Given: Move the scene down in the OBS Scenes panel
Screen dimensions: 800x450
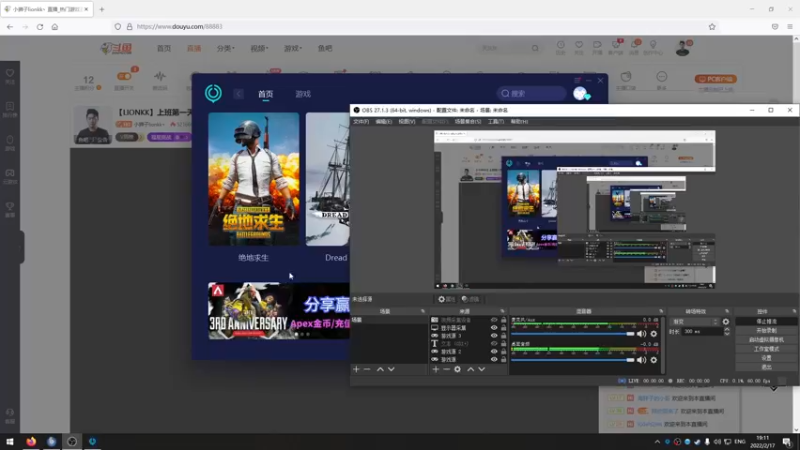Looking at the screenshot, I should pos(391,369).
